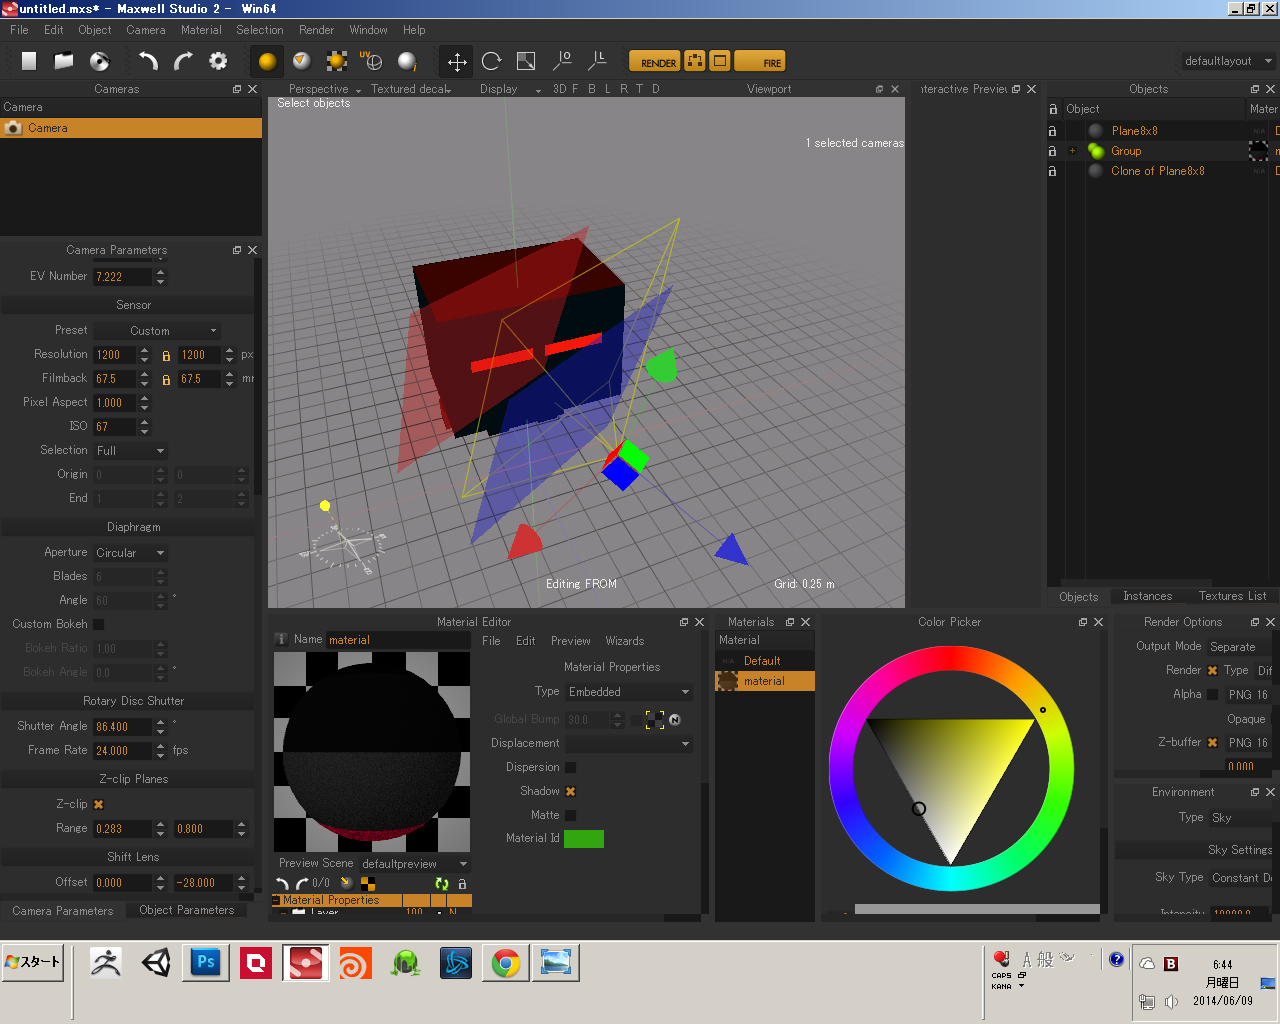The height and width of the screenshot is (1024, 1280).
Task: Enable the Dispersion checkbox
Action: point(570,767)
